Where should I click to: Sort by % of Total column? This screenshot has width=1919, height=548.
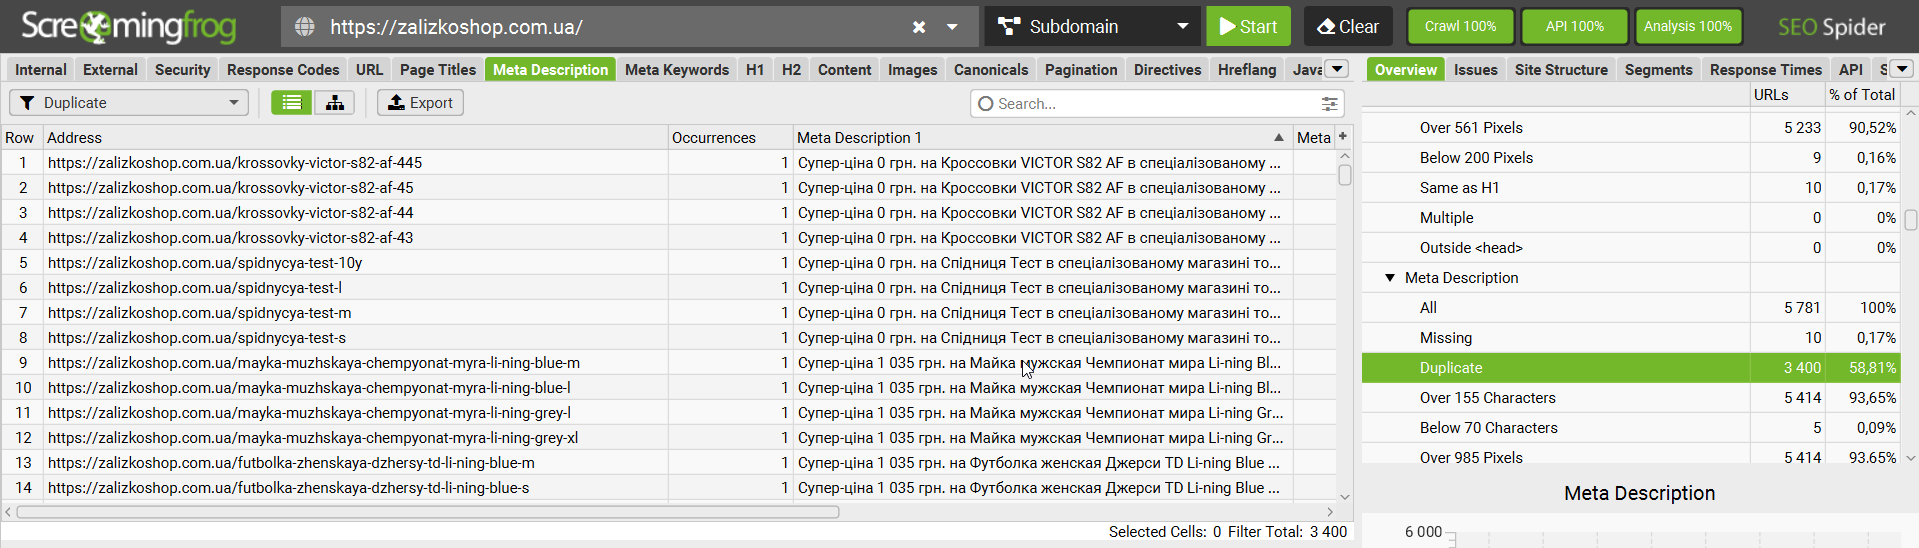[1862, 95]
